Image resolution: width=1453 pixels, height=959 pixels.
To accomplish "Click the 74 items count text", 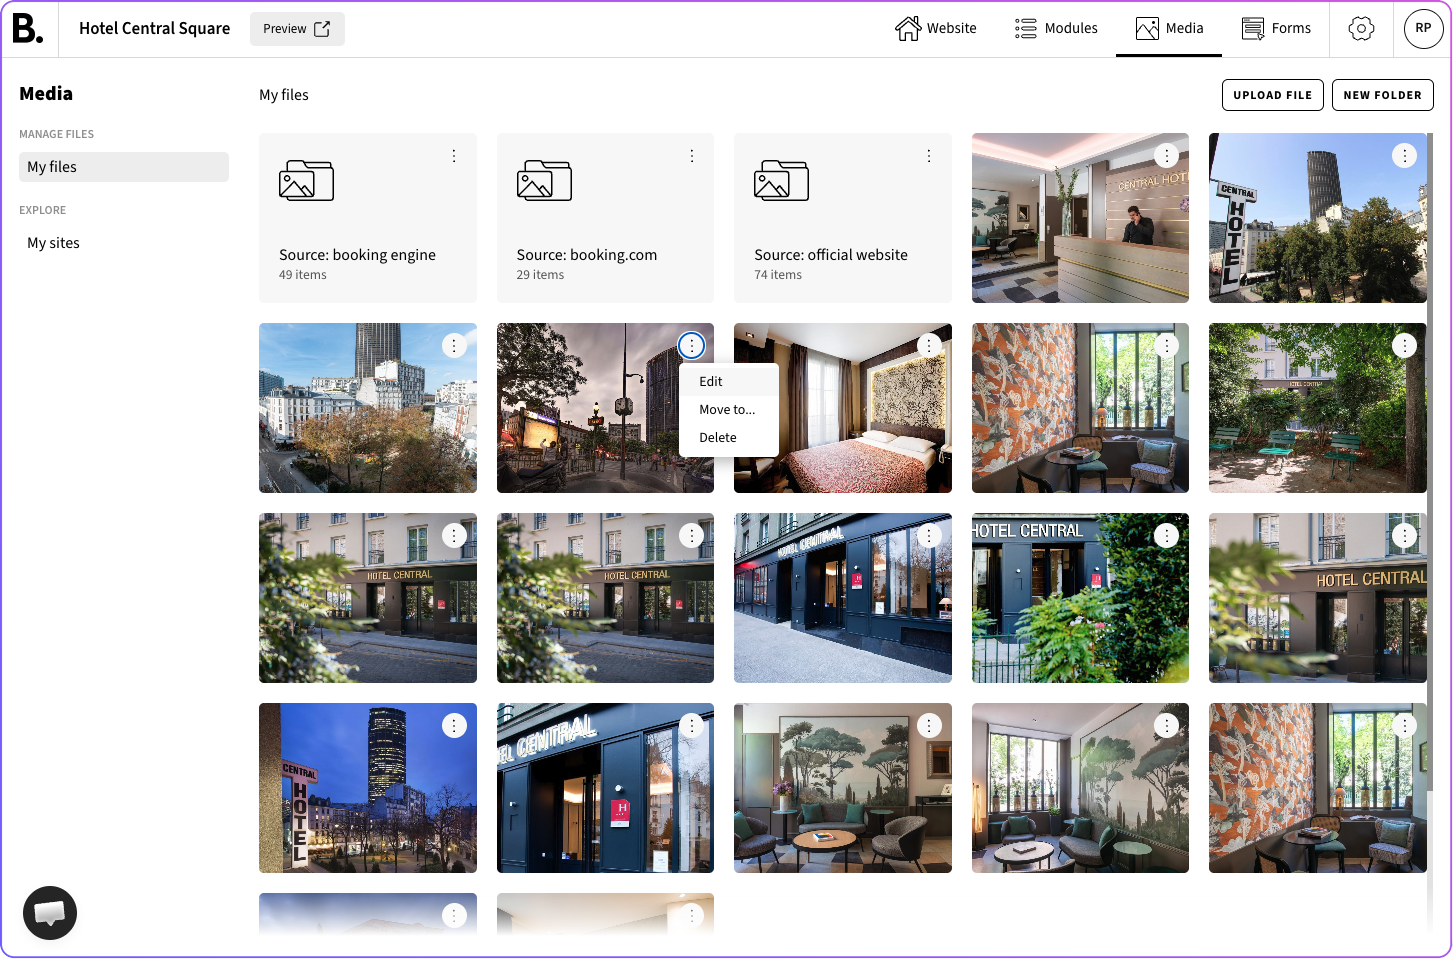I will (778, 275).
